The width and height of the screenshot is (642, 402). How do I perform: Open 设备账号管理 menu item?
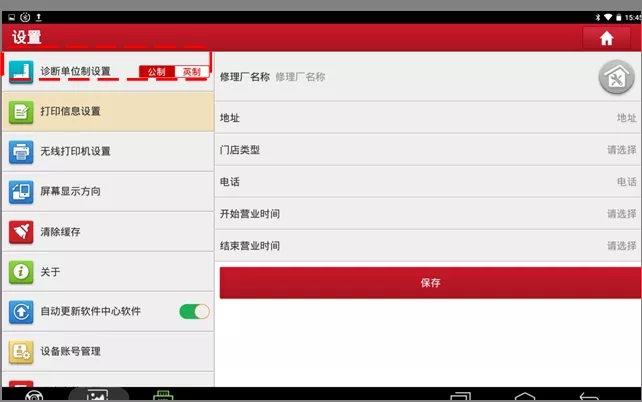pyautogui.click(x=109, y=352)
